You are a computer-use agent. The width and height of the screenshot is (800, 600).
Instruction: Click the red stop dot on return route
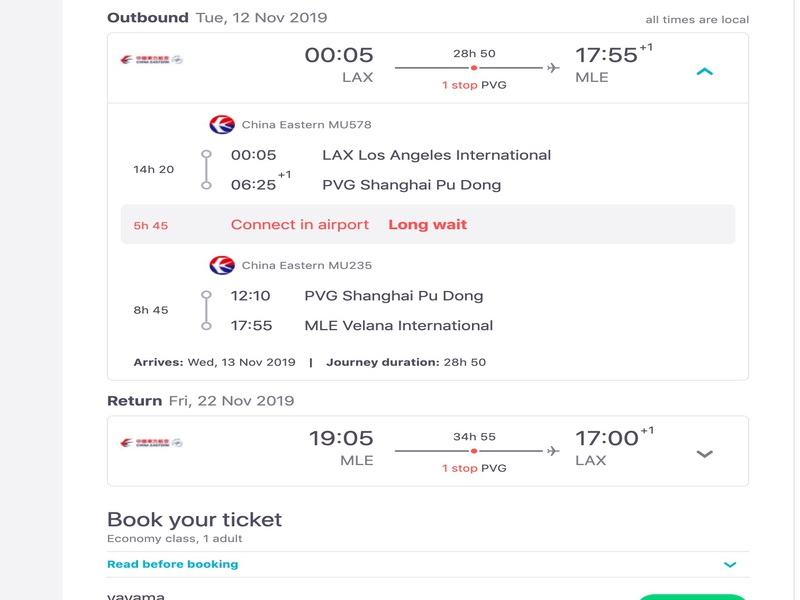pos(474,451)
